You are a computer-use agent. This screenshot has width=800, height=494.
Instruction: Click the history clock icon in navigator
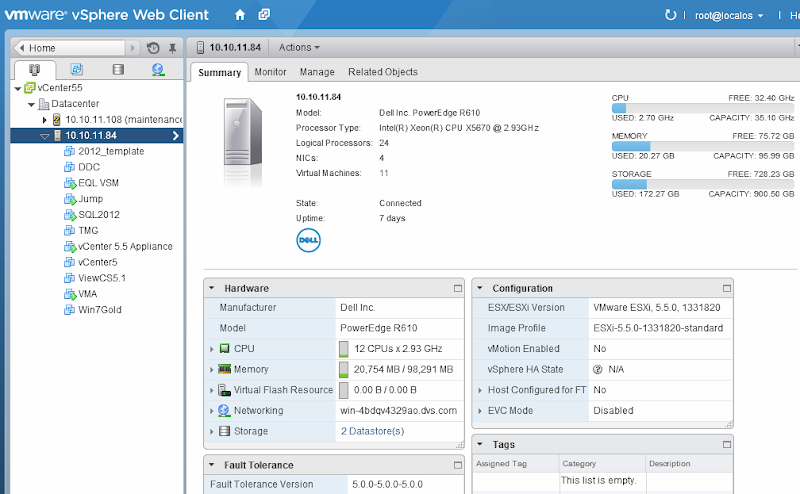click(153, 48)
